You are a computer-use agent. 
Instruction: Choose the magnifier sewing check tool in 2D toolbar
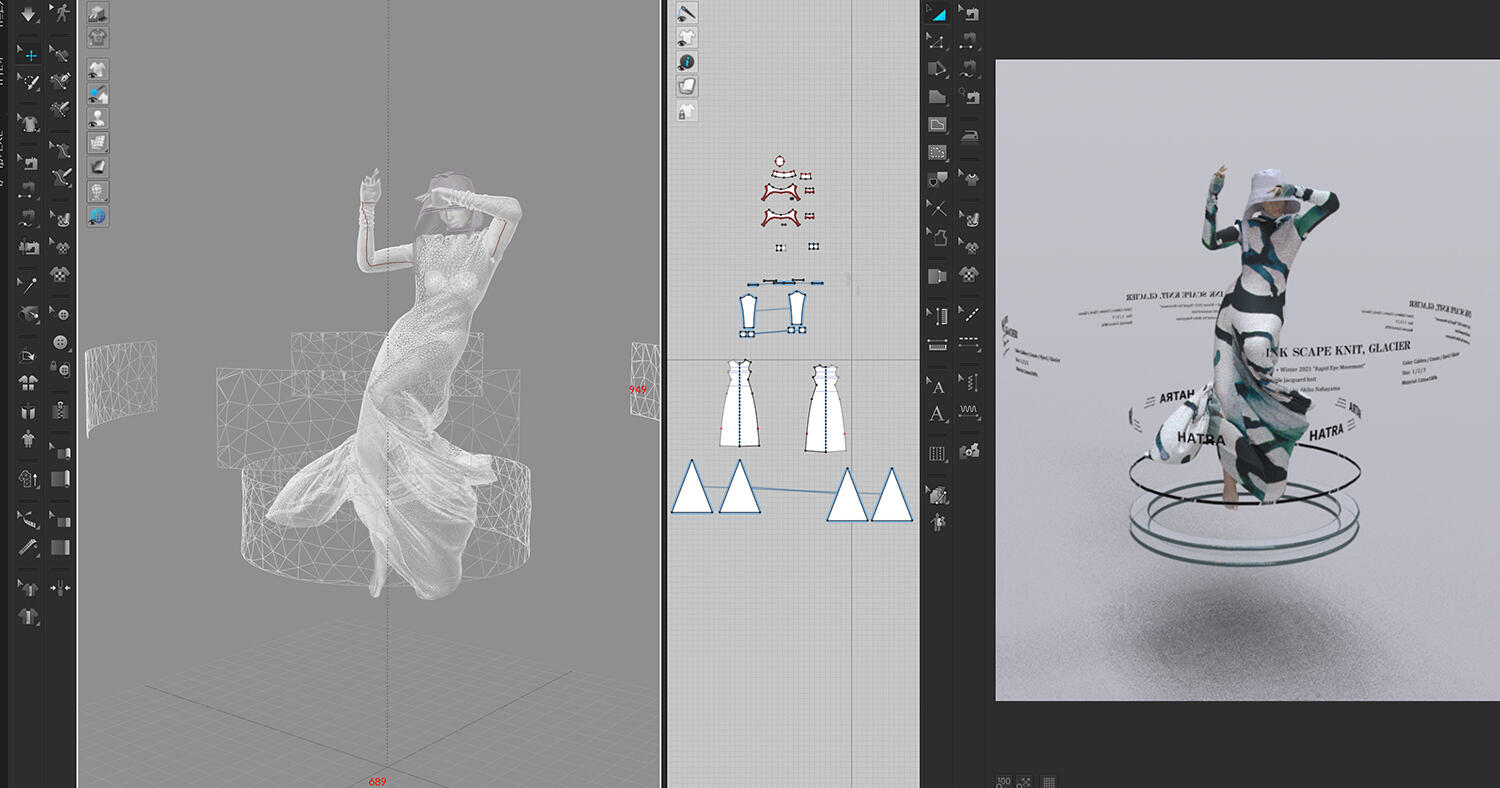click(x=971, y=96)
